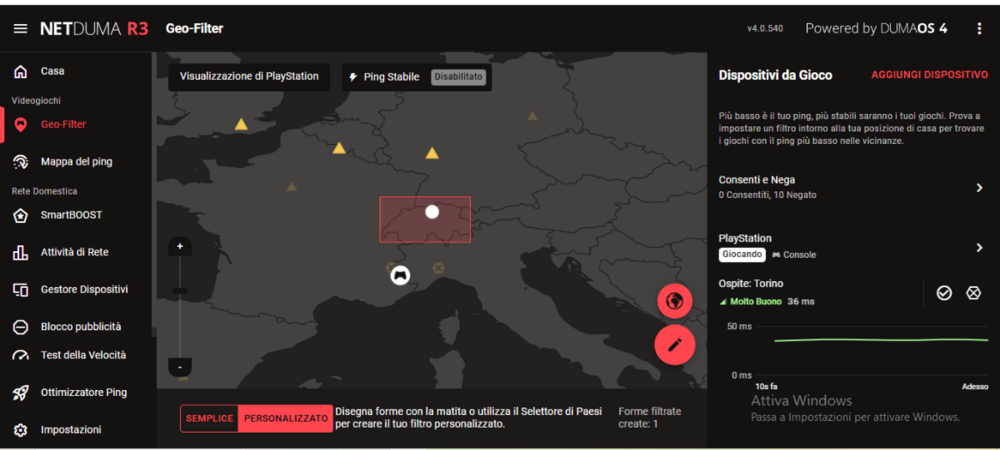The height and width of the screenshot is (450, 1000).
Task: Click the red filter rectangle on map
Action: point(425,219)
